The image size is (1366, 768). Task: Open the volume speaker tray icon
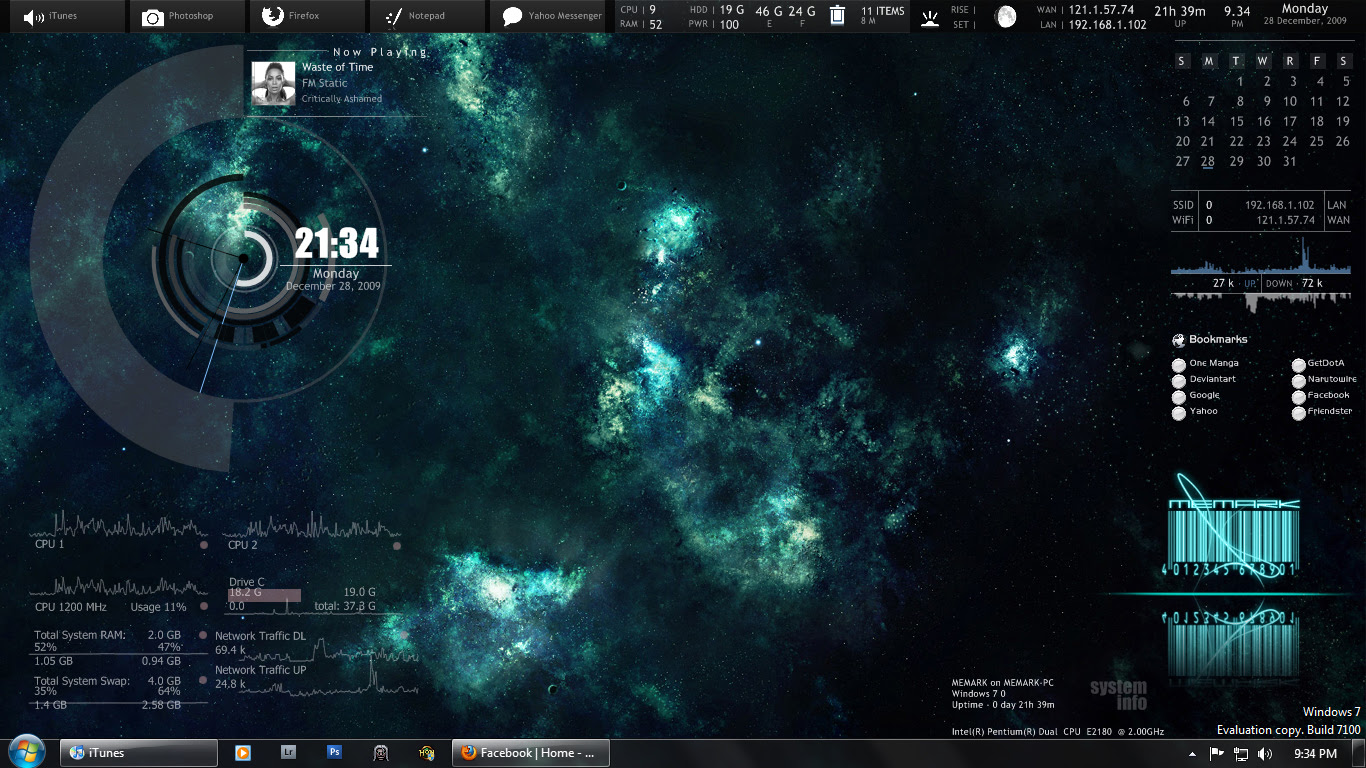pos(1265,753)
